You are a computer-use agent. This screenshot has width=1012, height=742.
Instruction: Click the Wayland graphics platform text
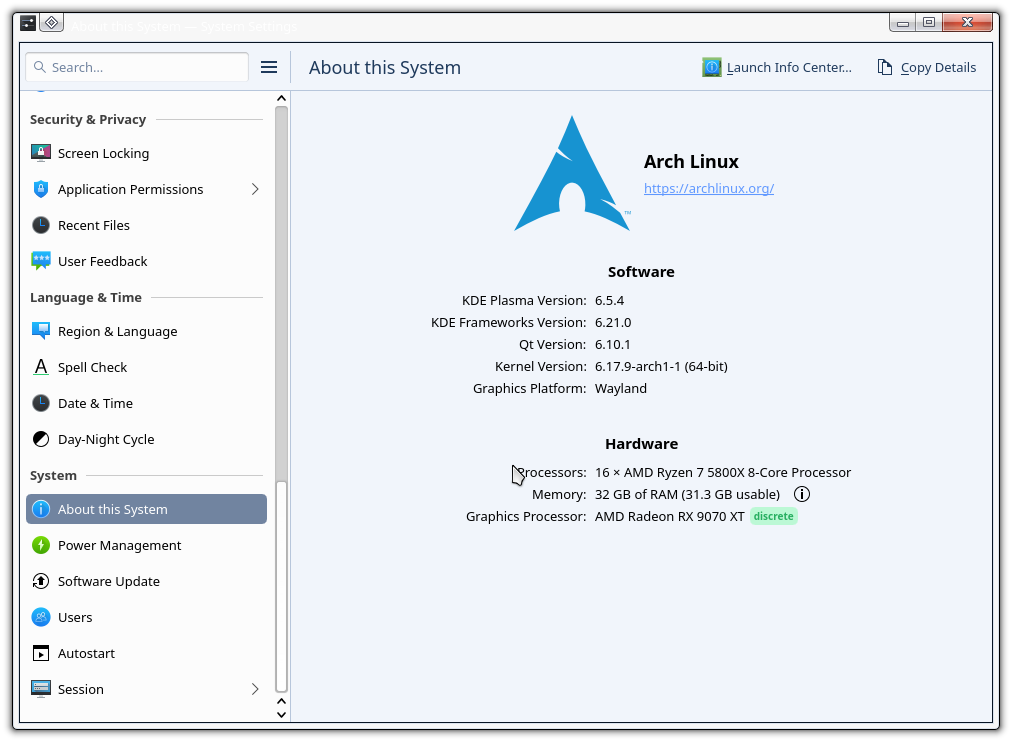620,388
